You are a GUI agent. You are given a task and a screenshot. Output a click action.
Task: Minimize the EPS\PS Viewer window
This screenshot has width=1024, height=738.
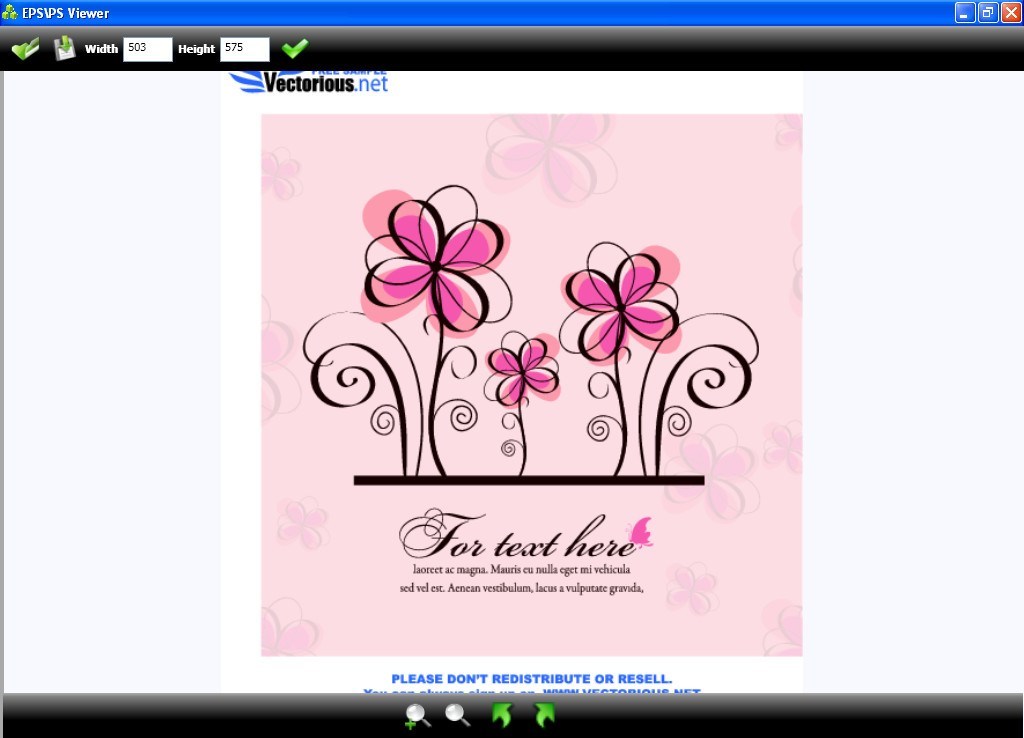pos(964,12)
